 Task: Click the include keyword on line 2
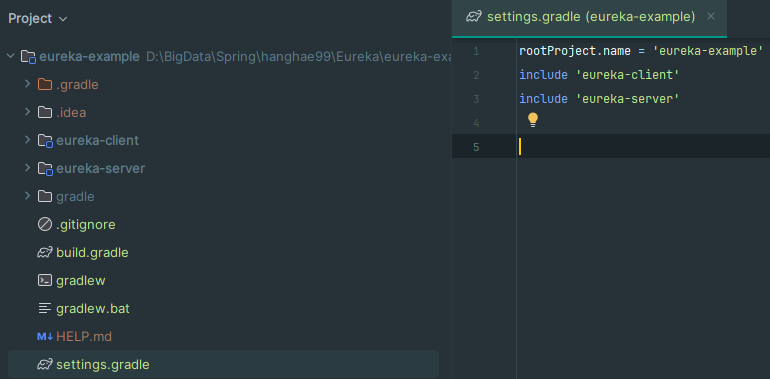[x=544, y=75]
